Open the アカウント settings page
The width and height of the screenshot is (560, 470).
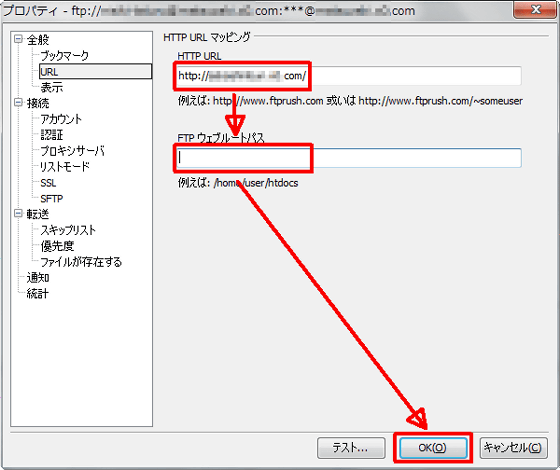coord(61,119)
